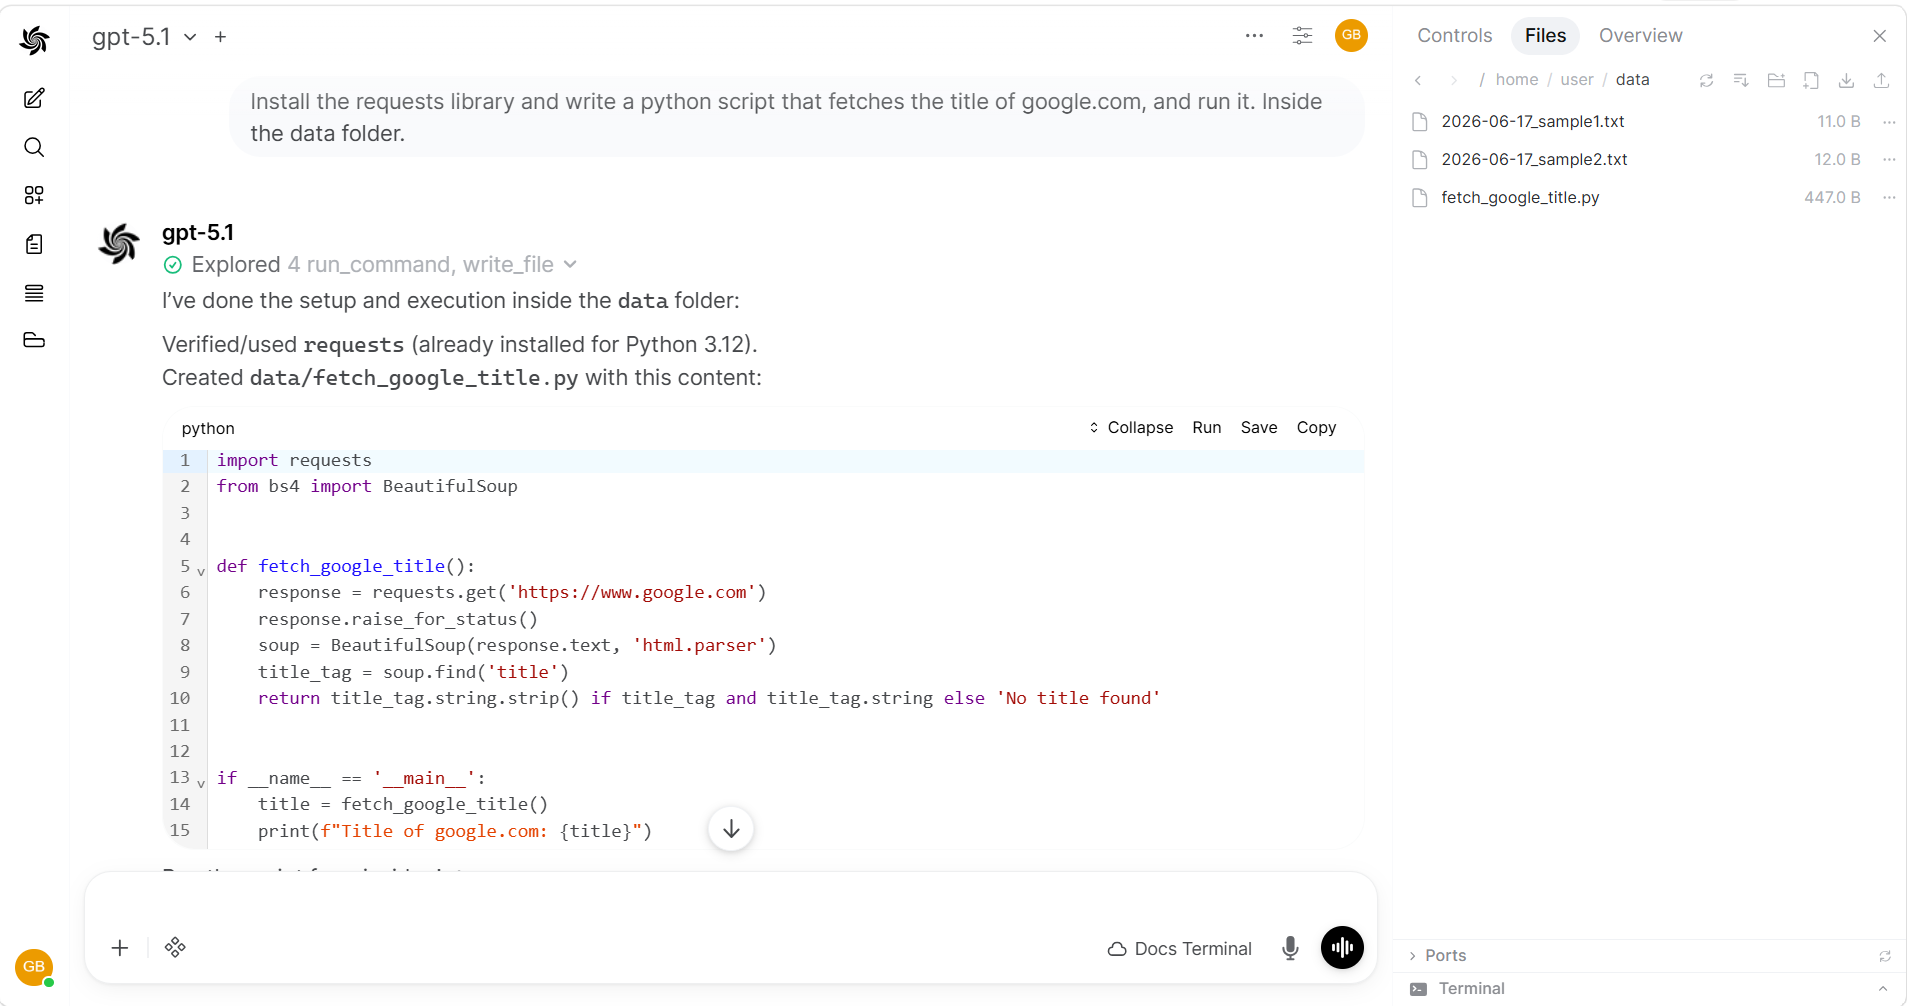Save the python code block
Image resolution: width=1909 pixels, height=1006 pixels.
click(1259, 428)
